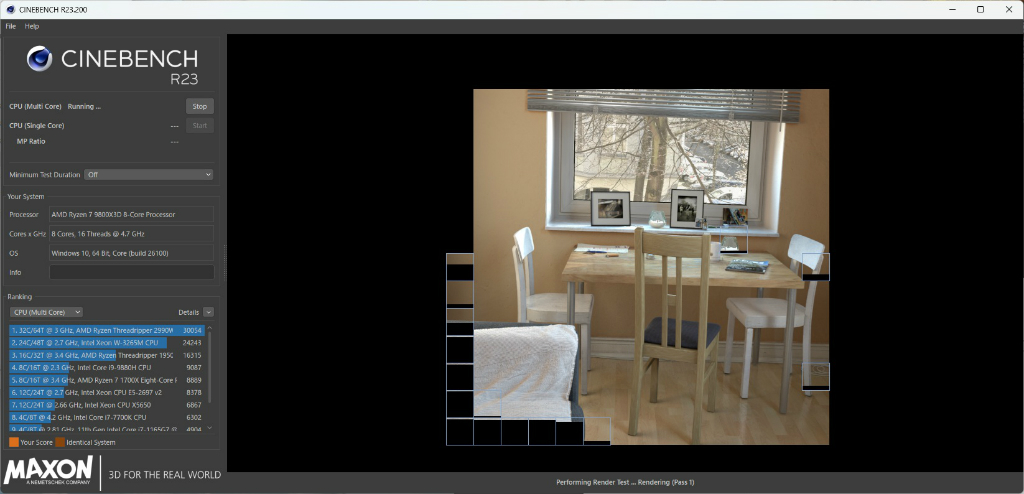Click the ranking list scrollbar thumb
The width and height of the screenshot is (1024, 494).
[210, 367]
